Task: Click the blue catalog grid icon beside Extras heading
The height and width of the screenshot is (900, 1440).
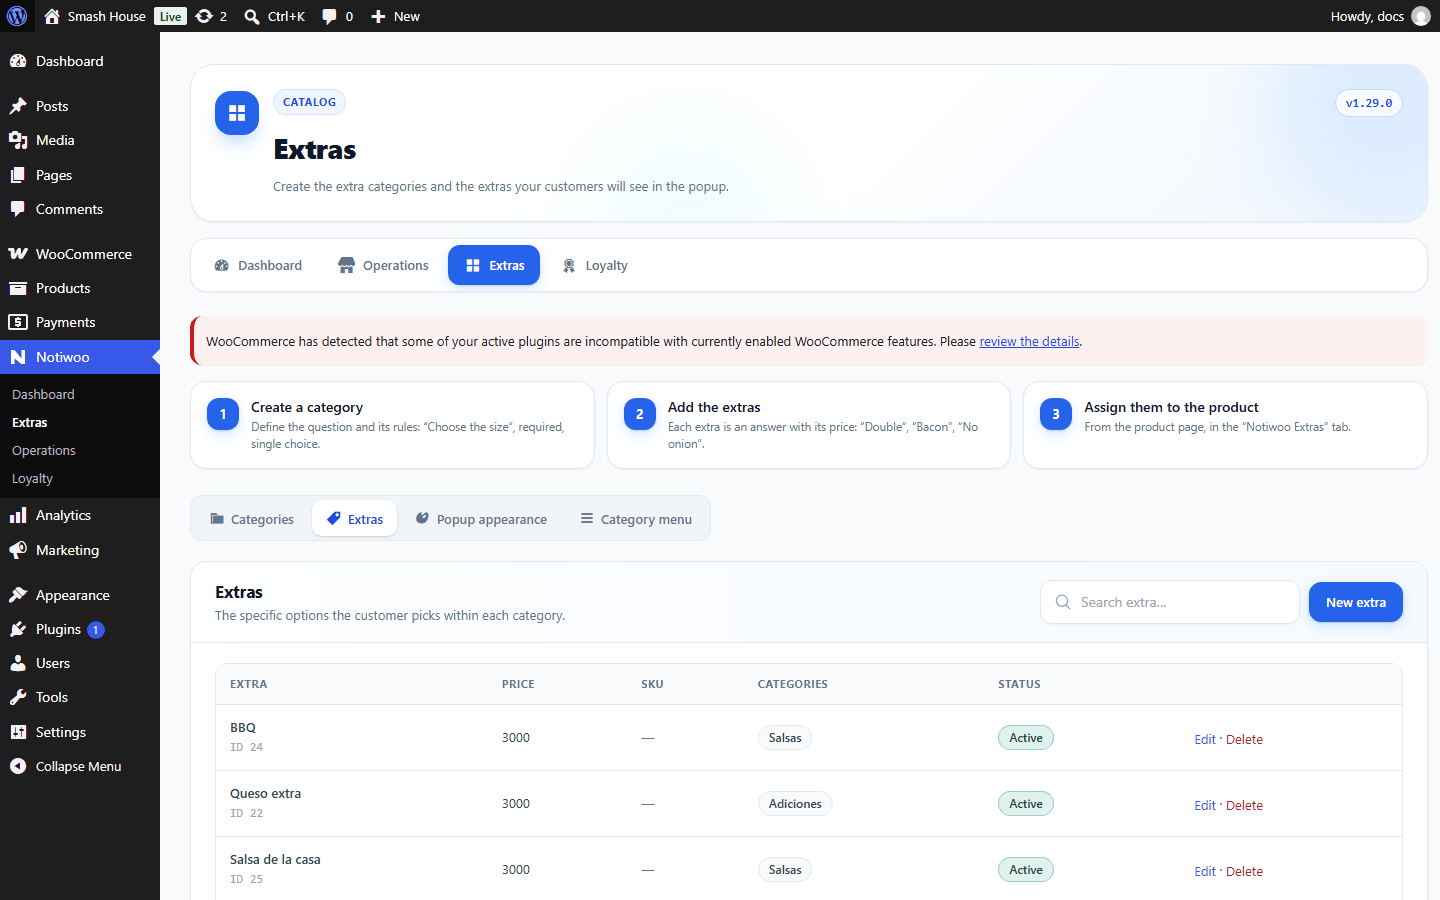Action: click(237, 113)
